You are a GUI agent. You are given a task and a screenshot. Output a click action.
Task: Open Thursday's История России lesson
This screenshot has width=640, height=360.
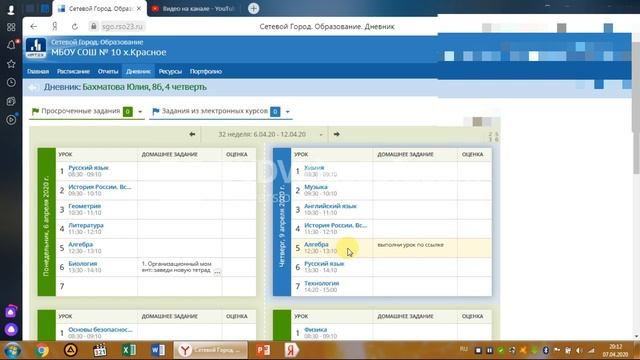pos(336,225)
